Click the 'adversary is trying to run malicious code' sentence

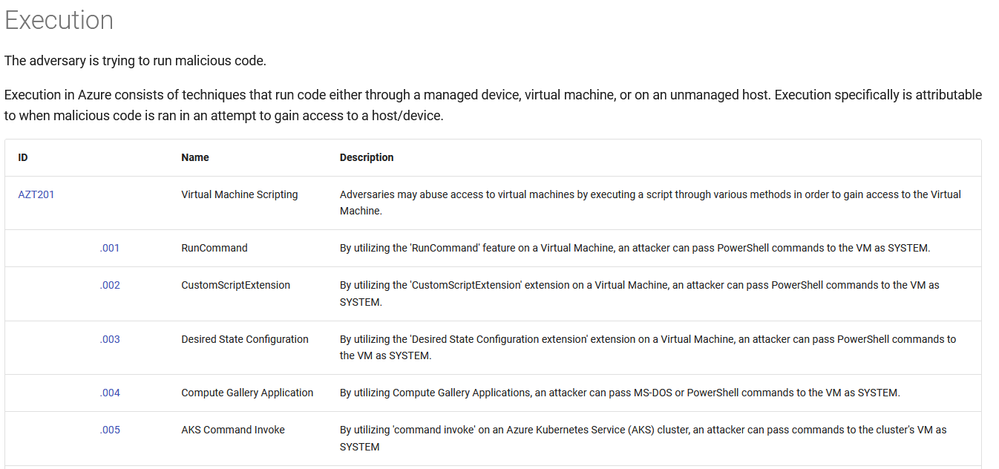[135, 62]
